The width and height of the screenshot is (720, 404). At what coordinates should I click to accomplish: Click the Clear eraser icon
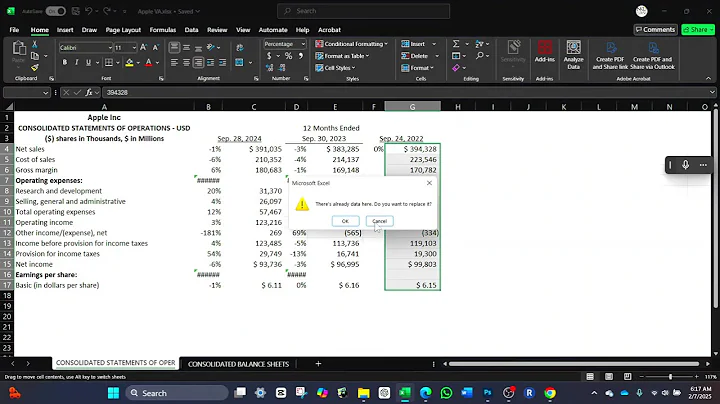pos(456,68)
